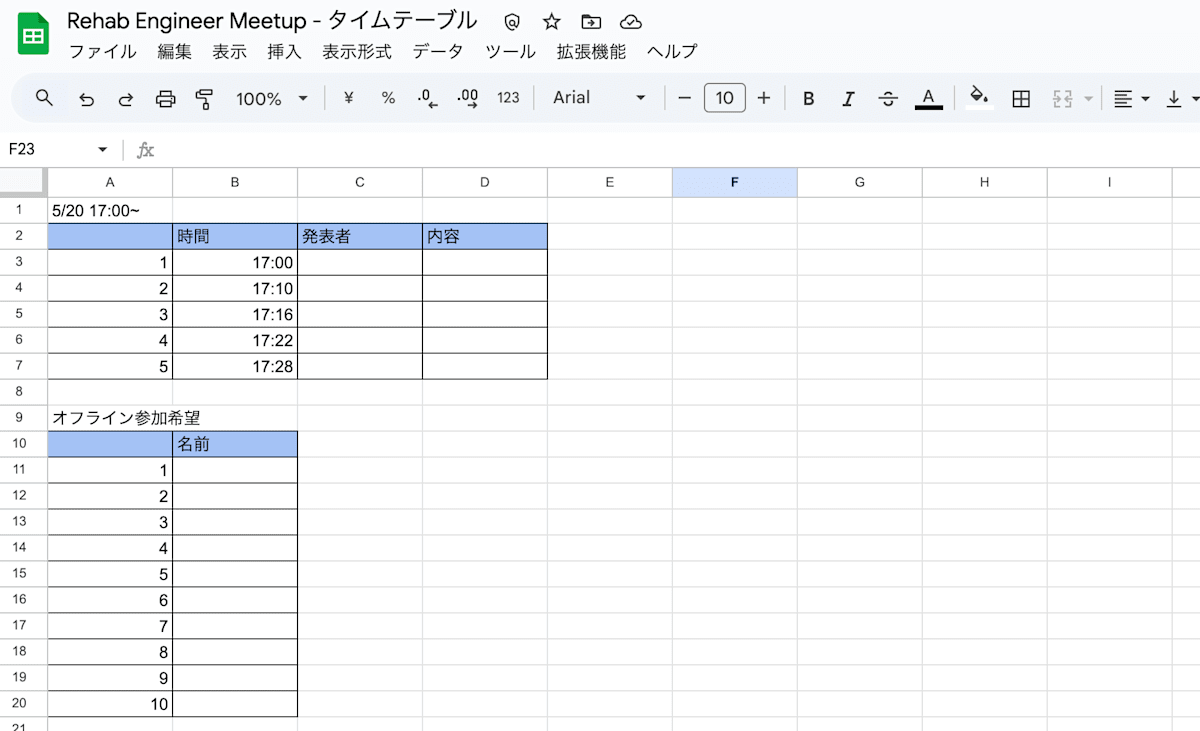Viewport: 1200px width, 731px height.
Task: Select the cell showing 17:10
Action: (235, 289)
